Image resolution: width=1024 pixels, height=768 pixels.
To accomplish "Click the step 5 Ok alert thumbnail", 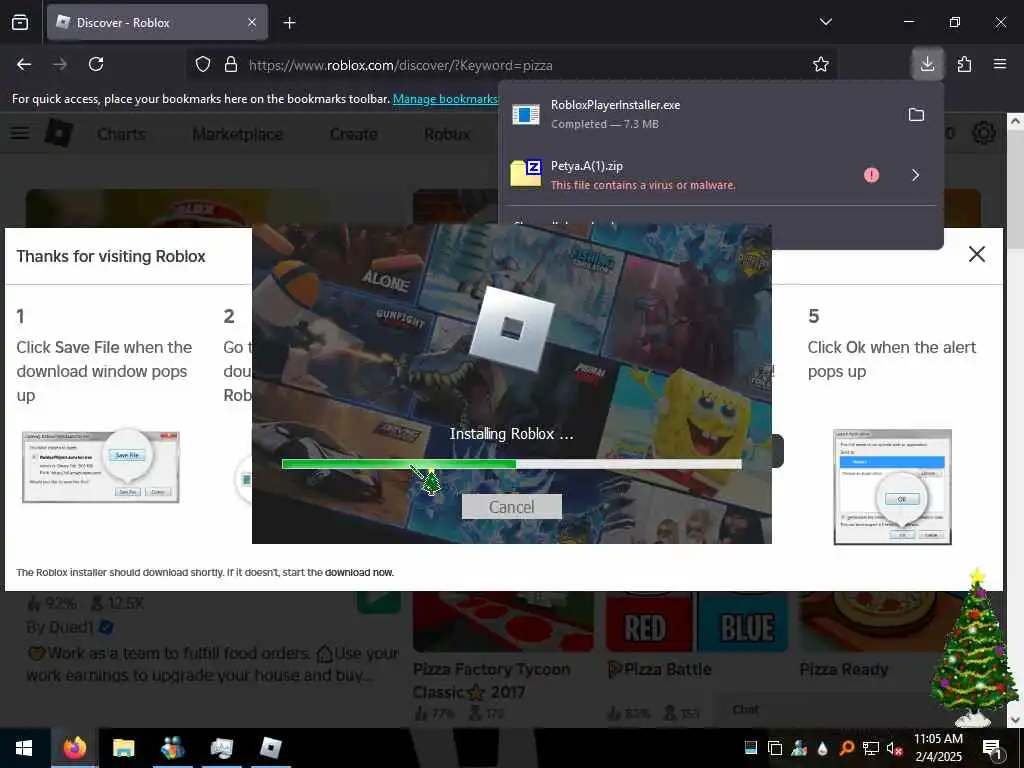I will click(x=892, y=487).
